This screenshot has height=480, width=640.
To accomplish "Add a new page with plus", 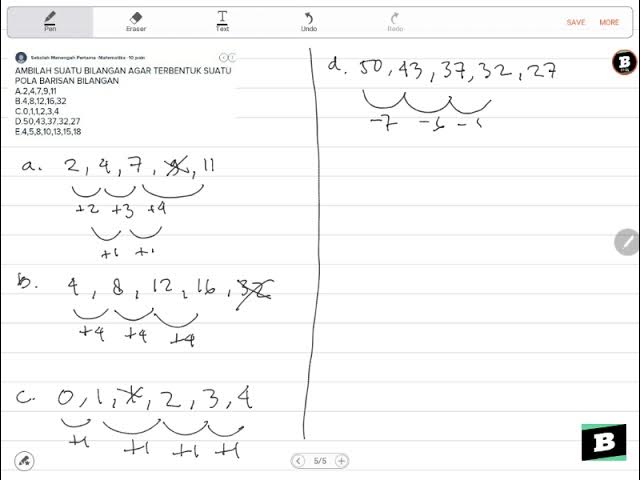I will coord(341,461).
